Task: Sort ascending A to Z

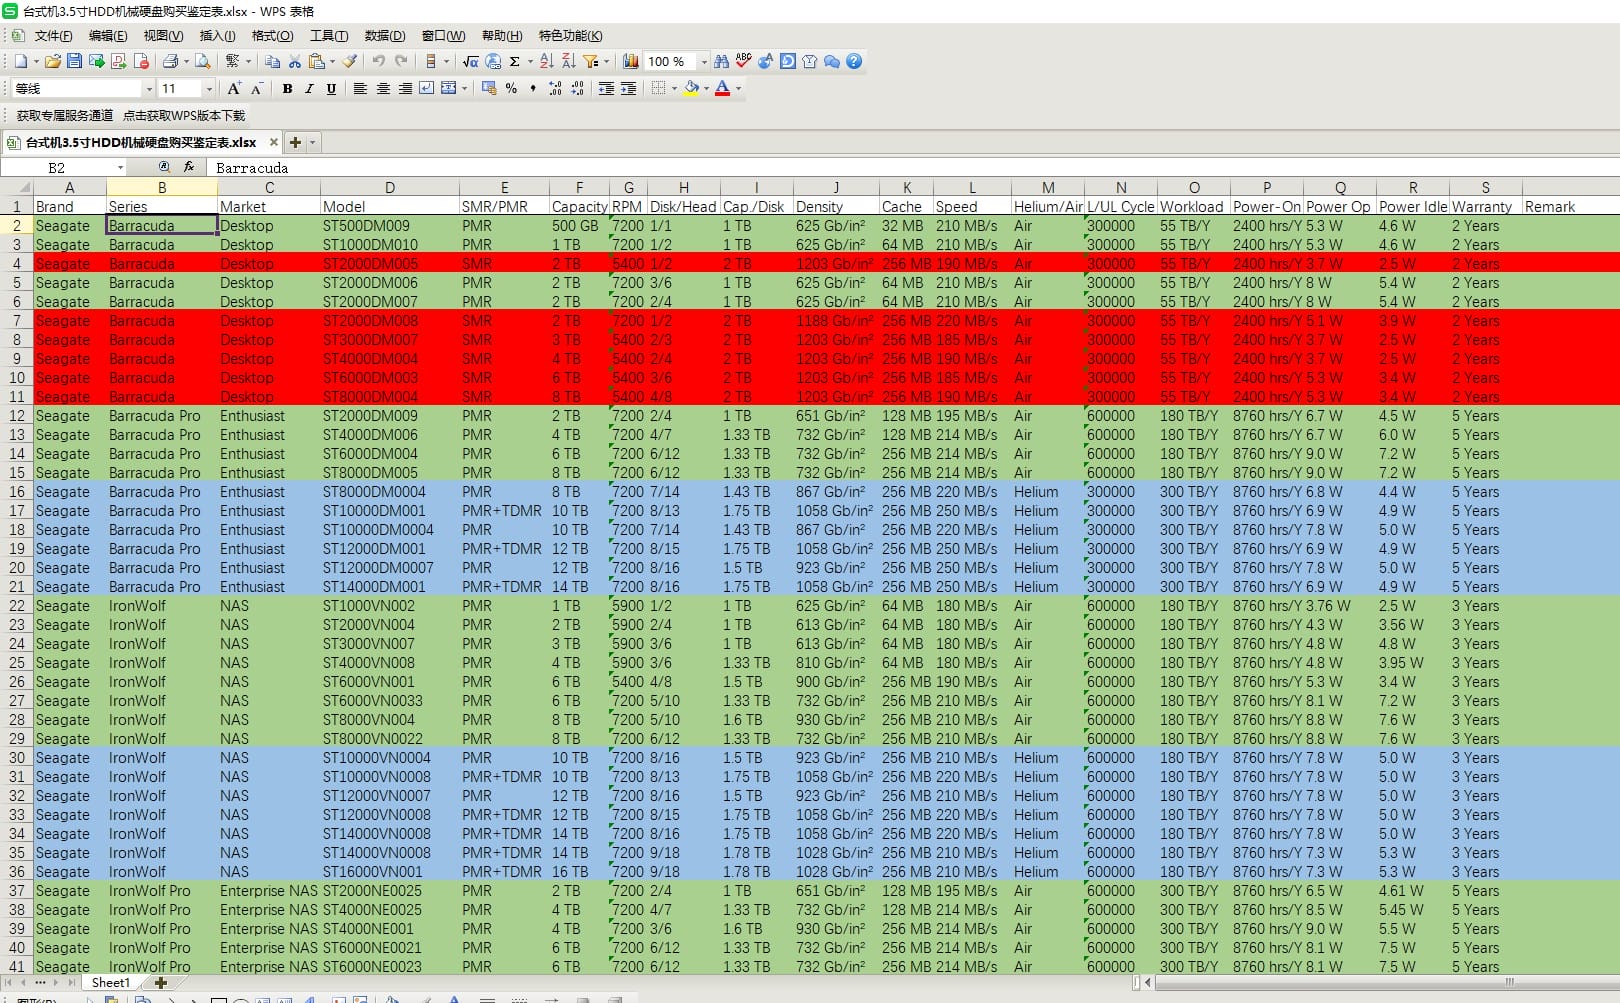Action: click(546, 61)
